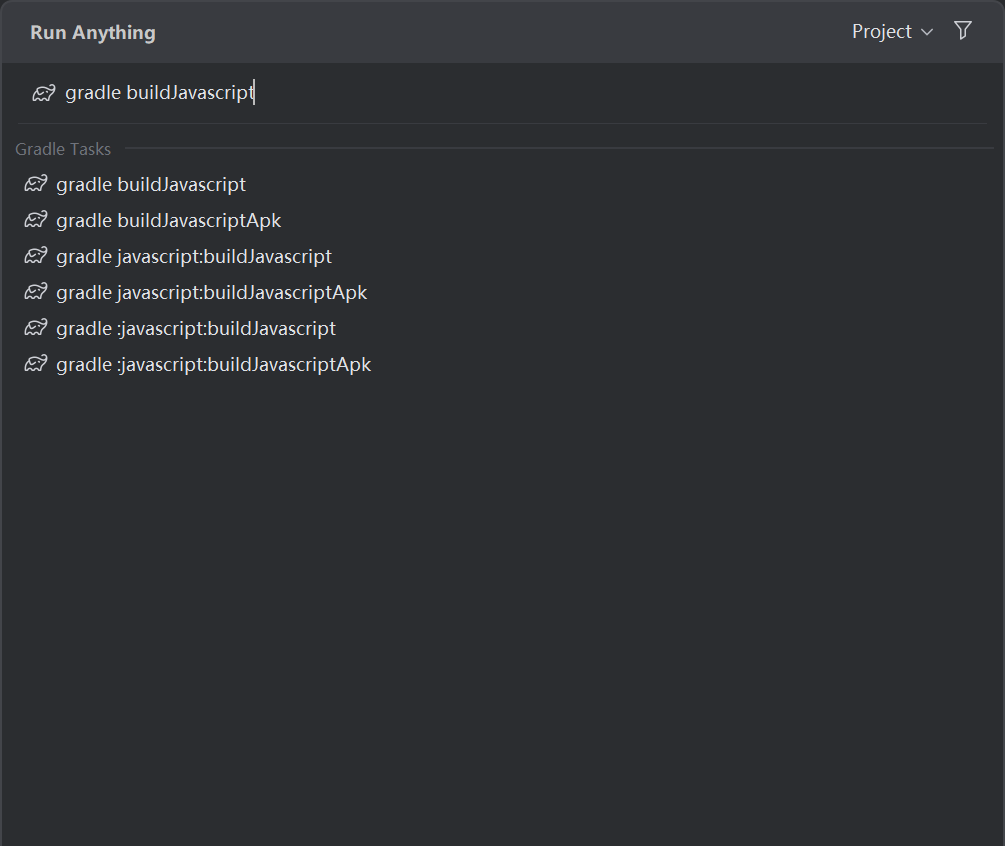Select "gradle javascript:buildJavascriptApk" from the list
The width and height of the screenshot is (1005, 846).
coord(211,292)
